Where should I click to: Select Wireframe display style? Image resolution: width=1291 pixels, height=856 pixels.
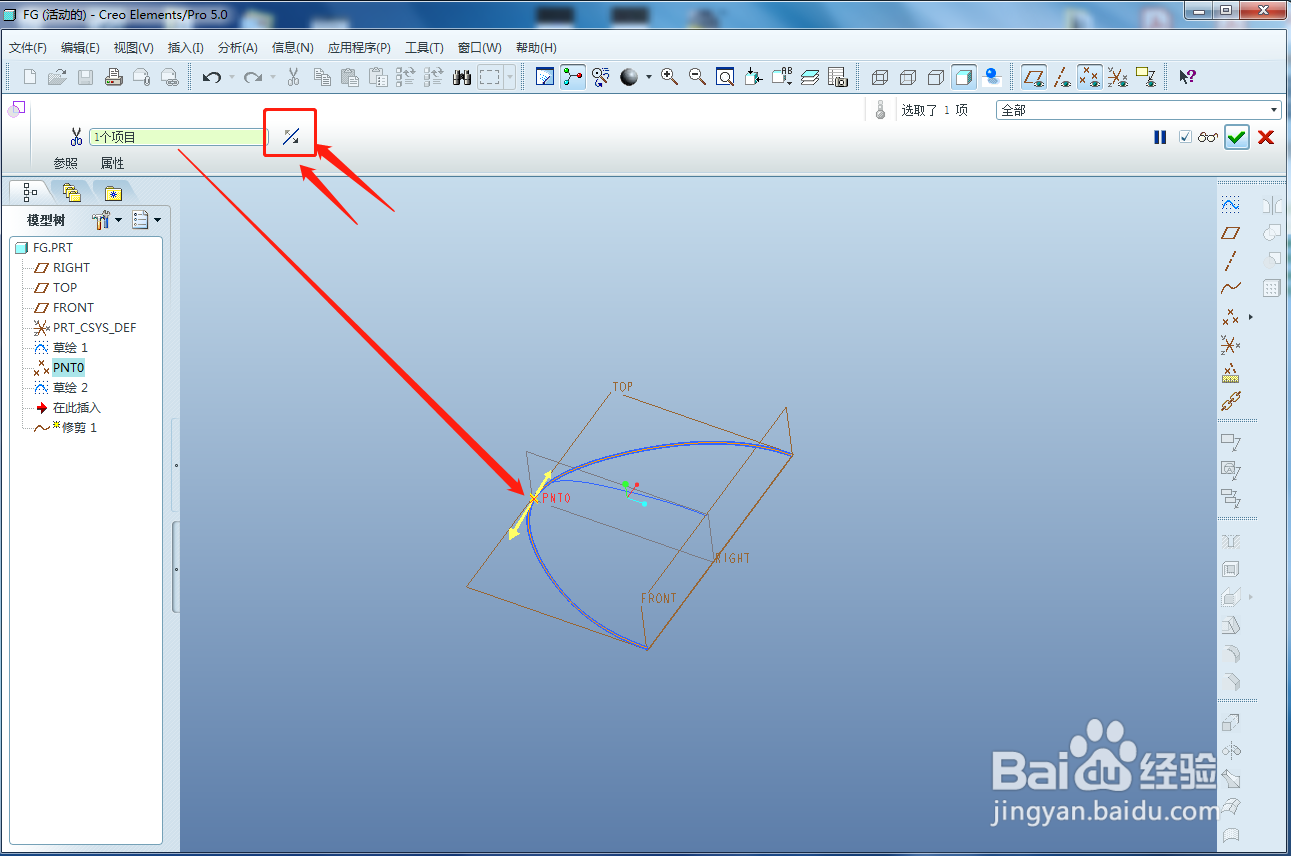[880, 77]
